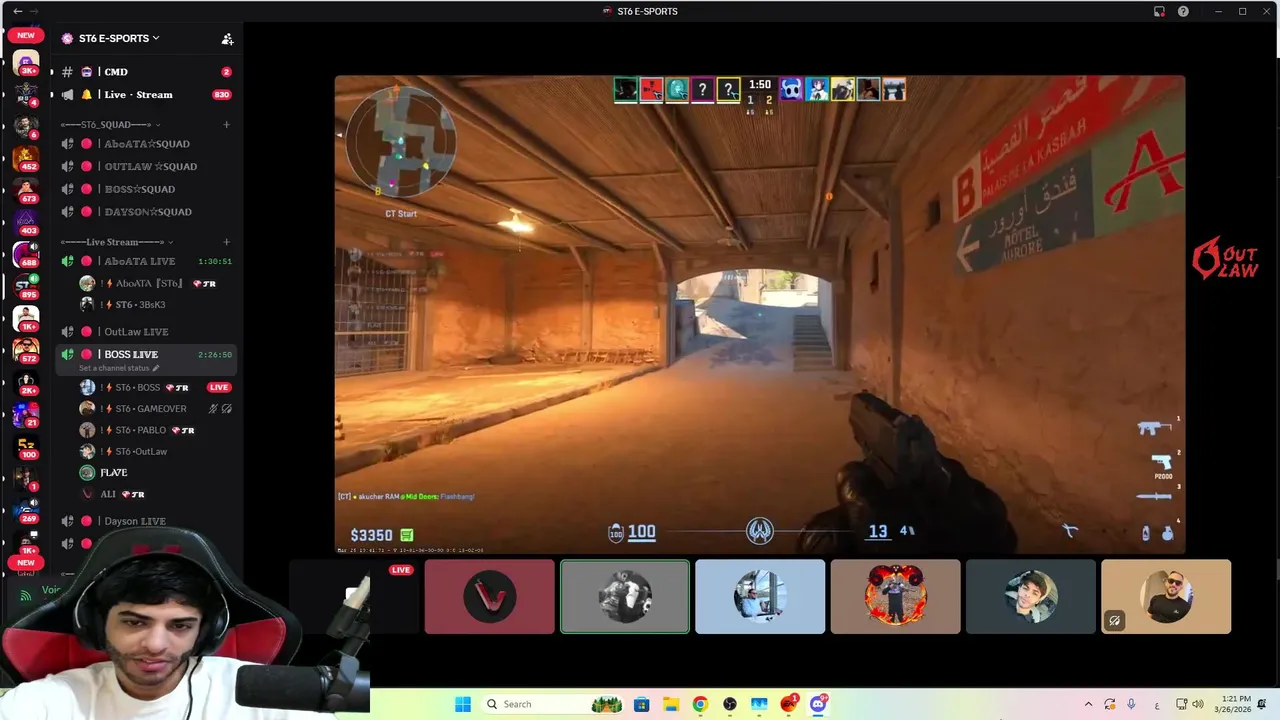Open File Explorer from taskbar
Screen dimensions: 1280x720
670,704
